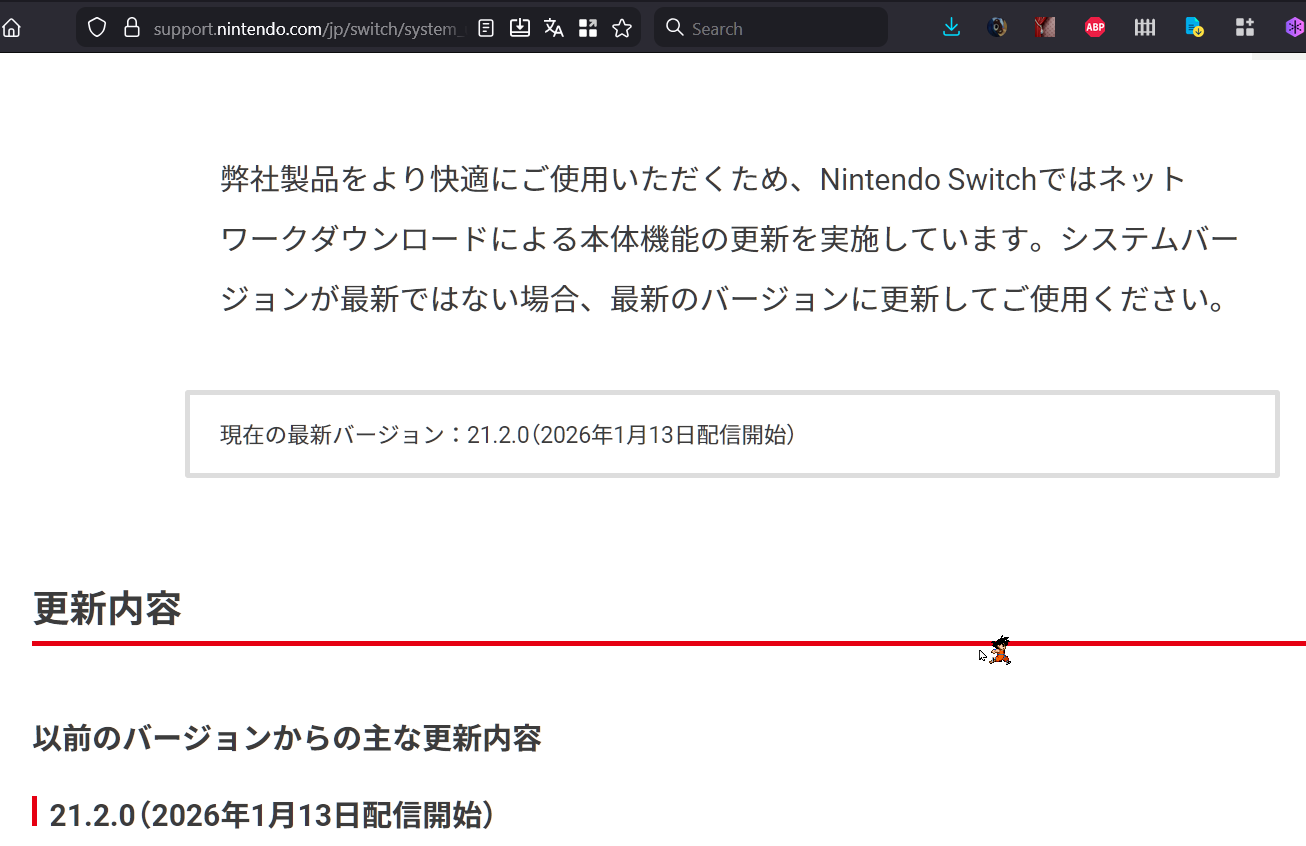Click the 21.2.0 (2026年1月13日配信開始) version heading
This screenshot has height=846, width=1306.
pos(272,815)
